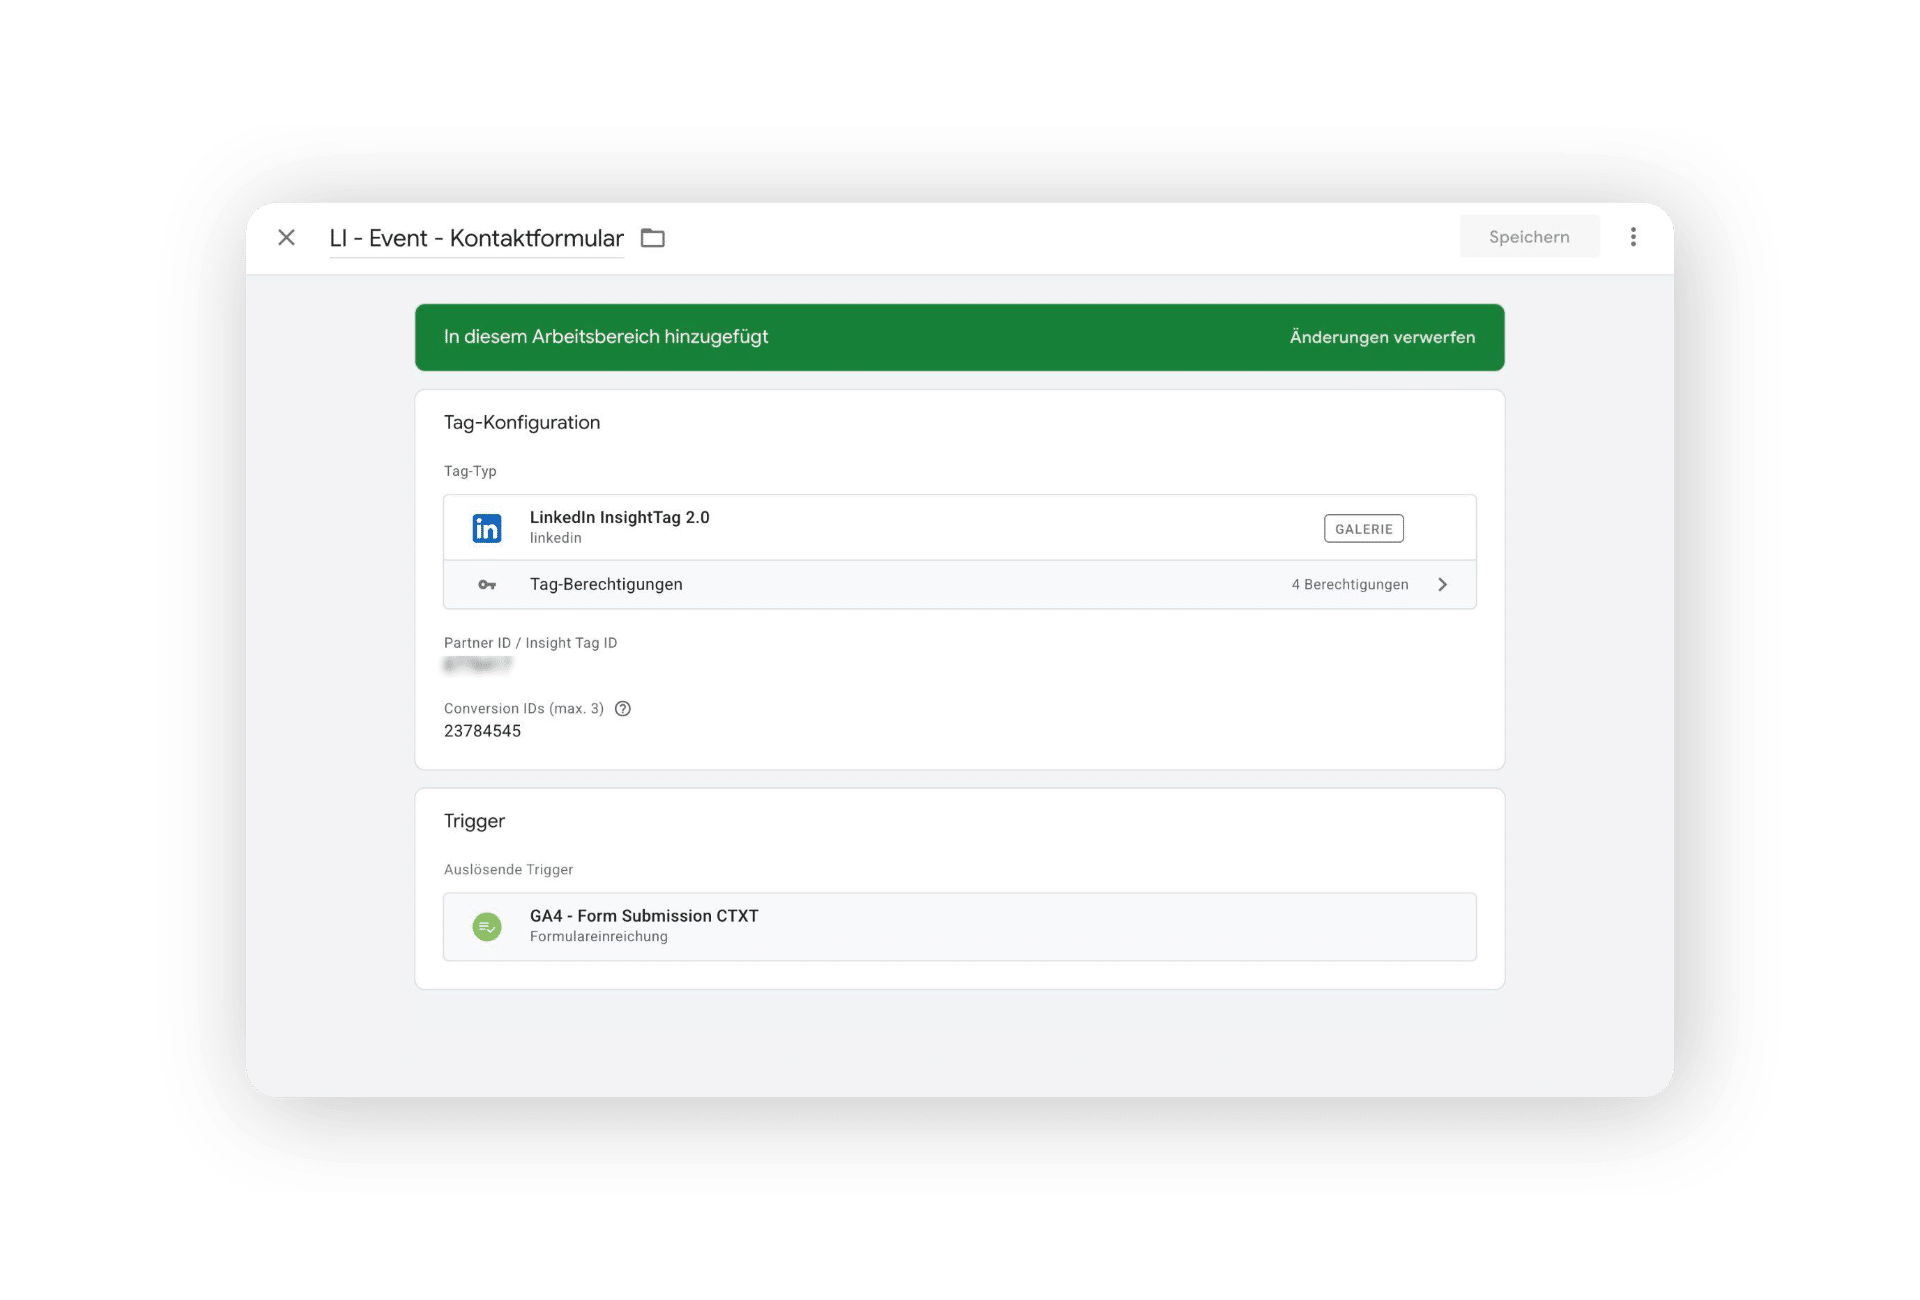Open the Tag-Berechtigungen row label
The image size is (1920, 1300).
[x=606, y=585]
